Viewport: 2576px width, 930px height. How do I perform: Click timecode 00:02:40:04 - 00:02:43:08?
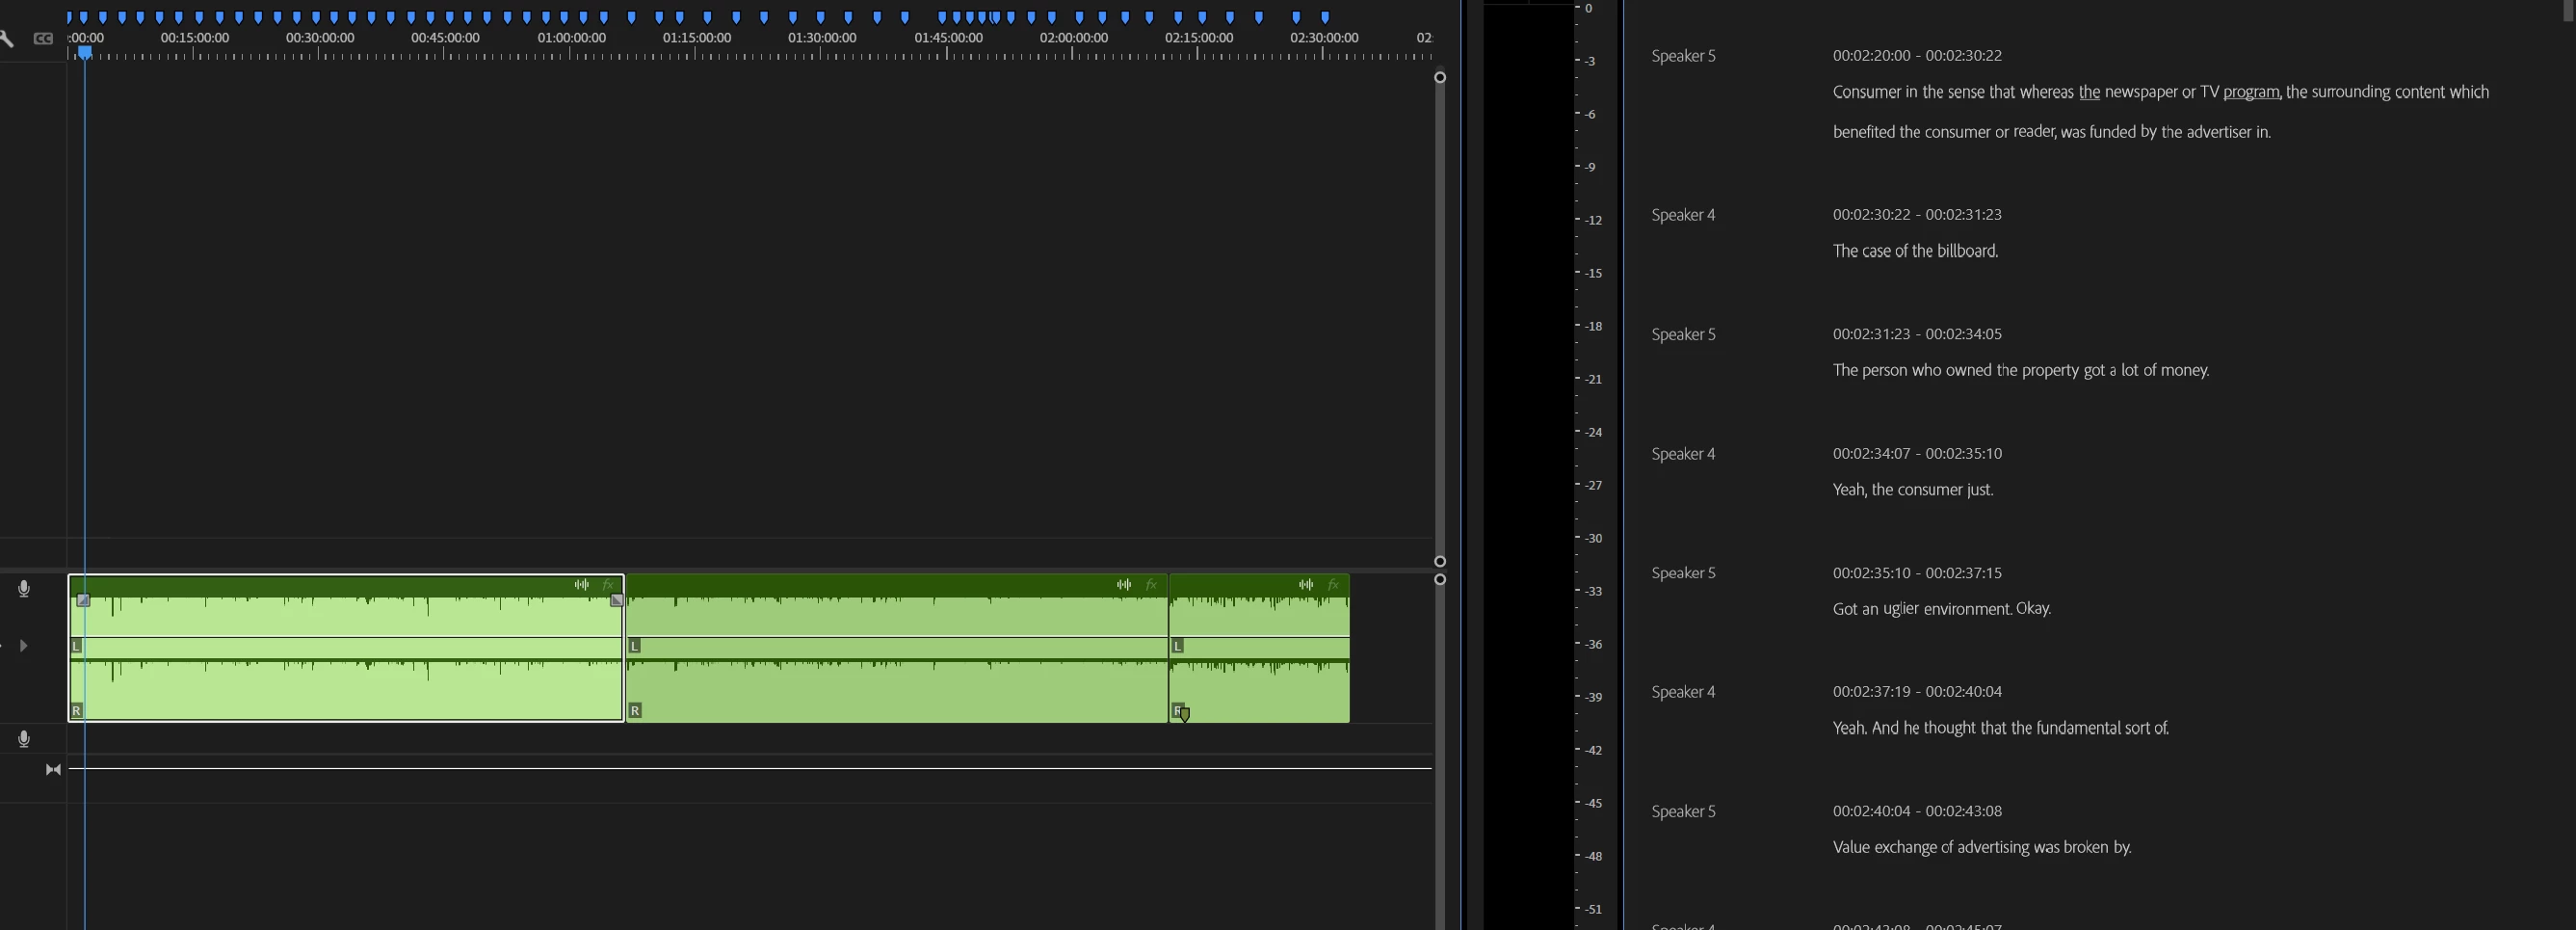click(1917, 811)
